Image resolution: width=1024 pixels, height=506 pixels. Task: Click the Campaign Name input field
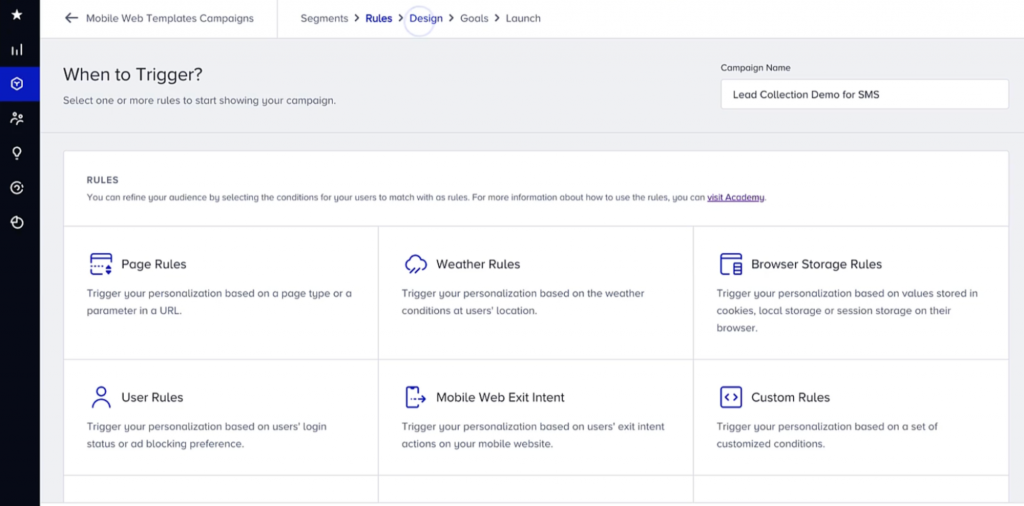click(864, 95)
